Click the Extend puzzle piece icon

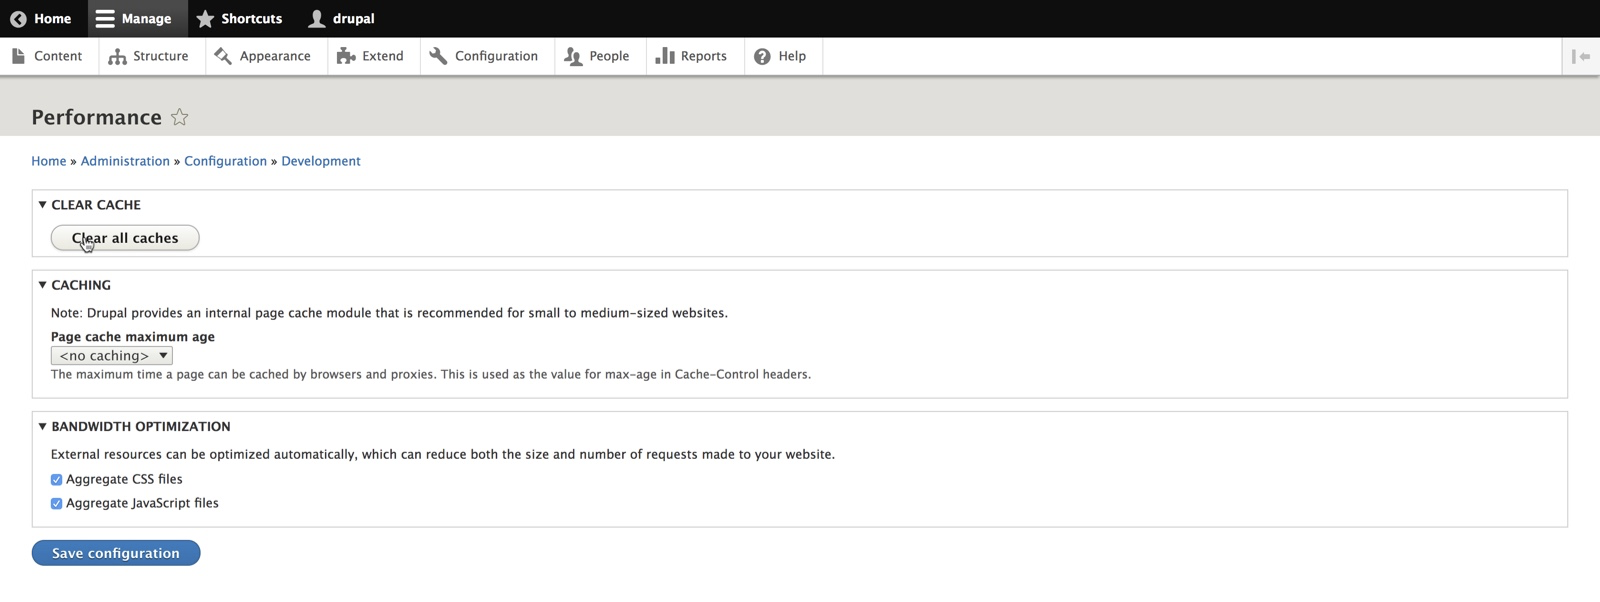[x=346, y=56]
